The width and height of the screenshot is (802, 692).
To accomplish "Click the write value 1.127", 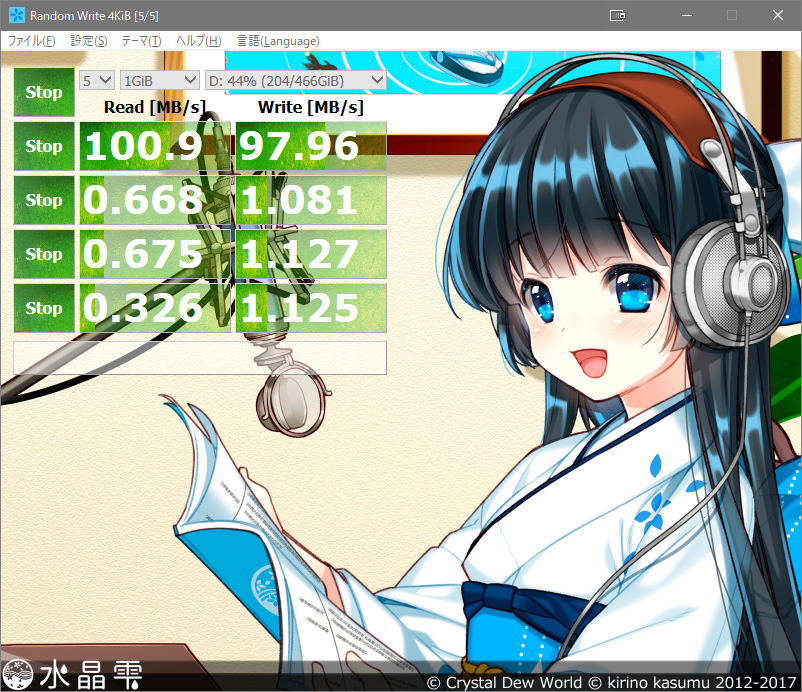I will pyautogui.click(x=311, y=254).
